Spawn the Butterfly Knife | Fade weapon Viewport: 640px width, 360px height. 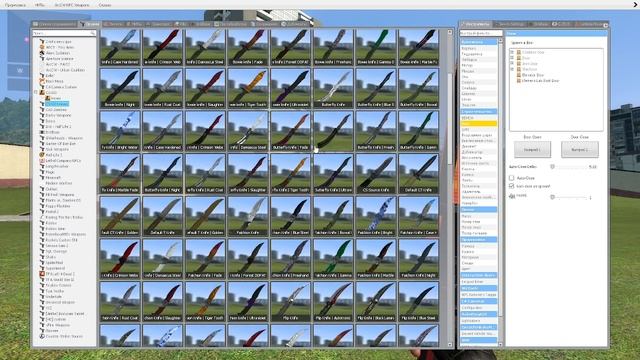(x=290, y=131)
